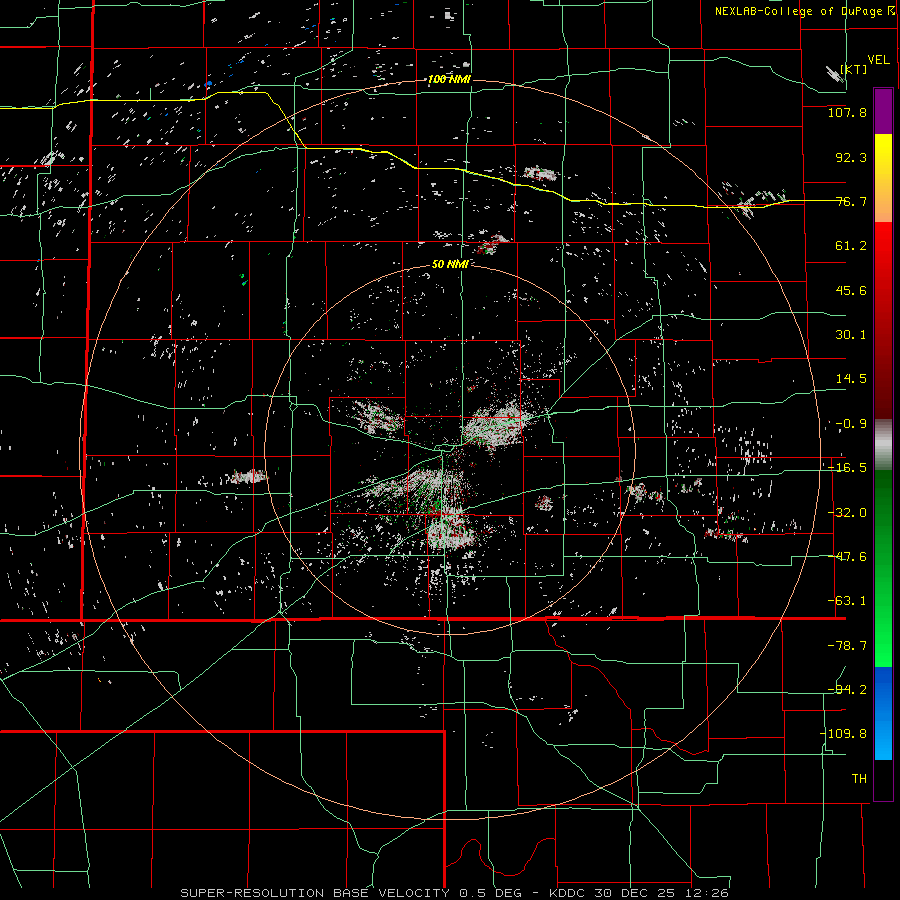The image size is (900, 900).
Task: Click the 61.2 velocity scale value
Action: (x=851, y=246)
